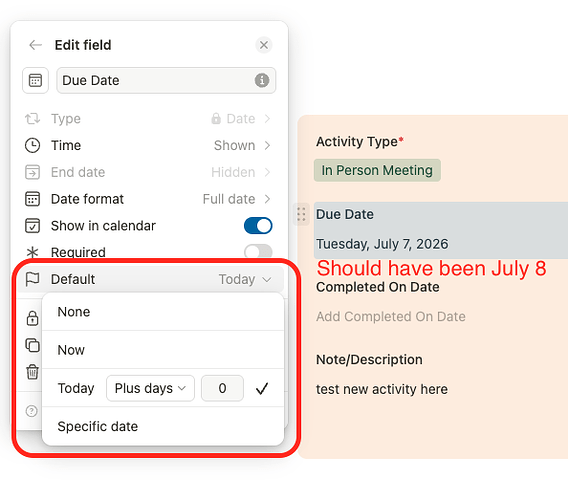This screenshot has height=500, width=568.
Task: Click the lock icon below Default
Action: (33, 318)
